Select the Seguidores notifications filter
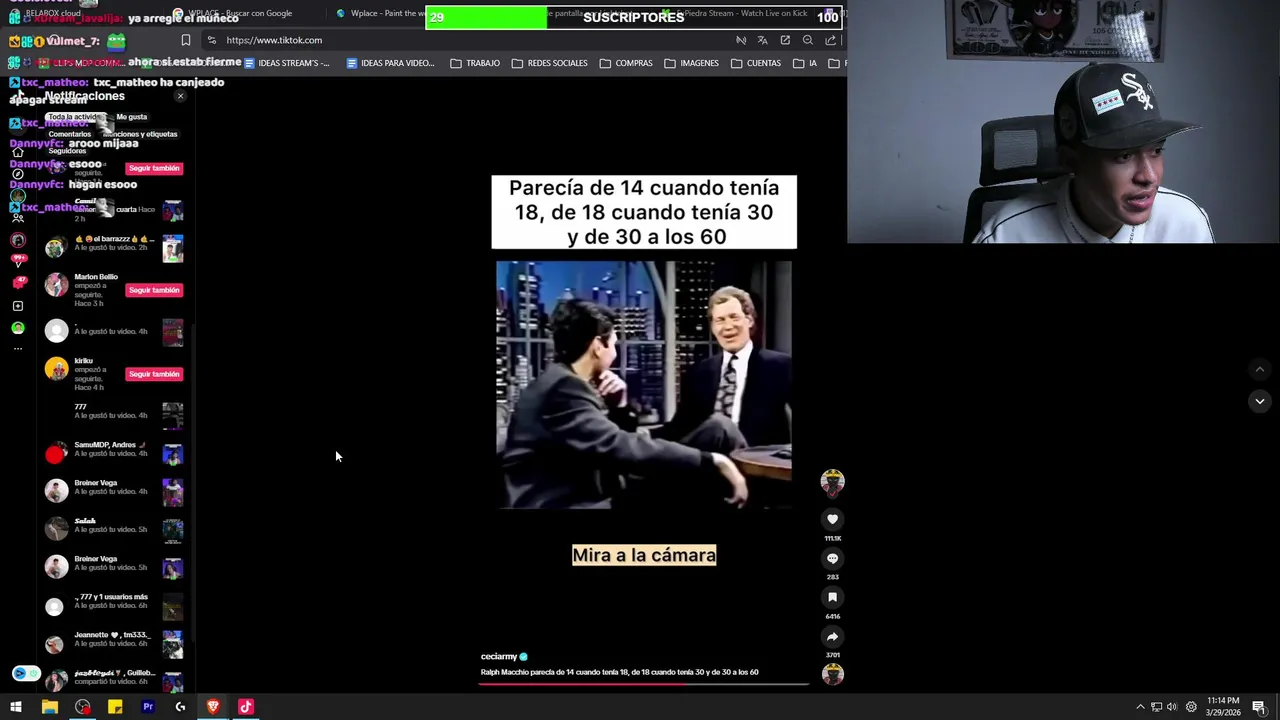The width and height of the screenshot is (1280, 720). click(x=67, y=151)
